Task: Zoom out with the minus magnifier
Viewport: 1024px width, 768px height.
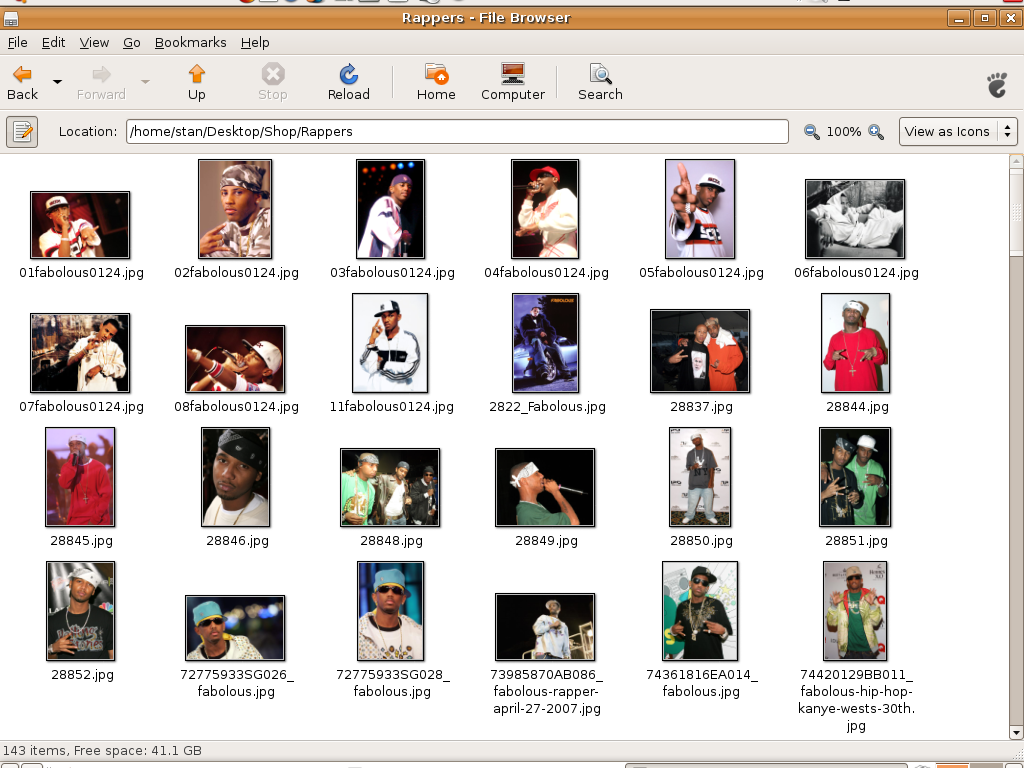Action: click(x=812, y=132)
